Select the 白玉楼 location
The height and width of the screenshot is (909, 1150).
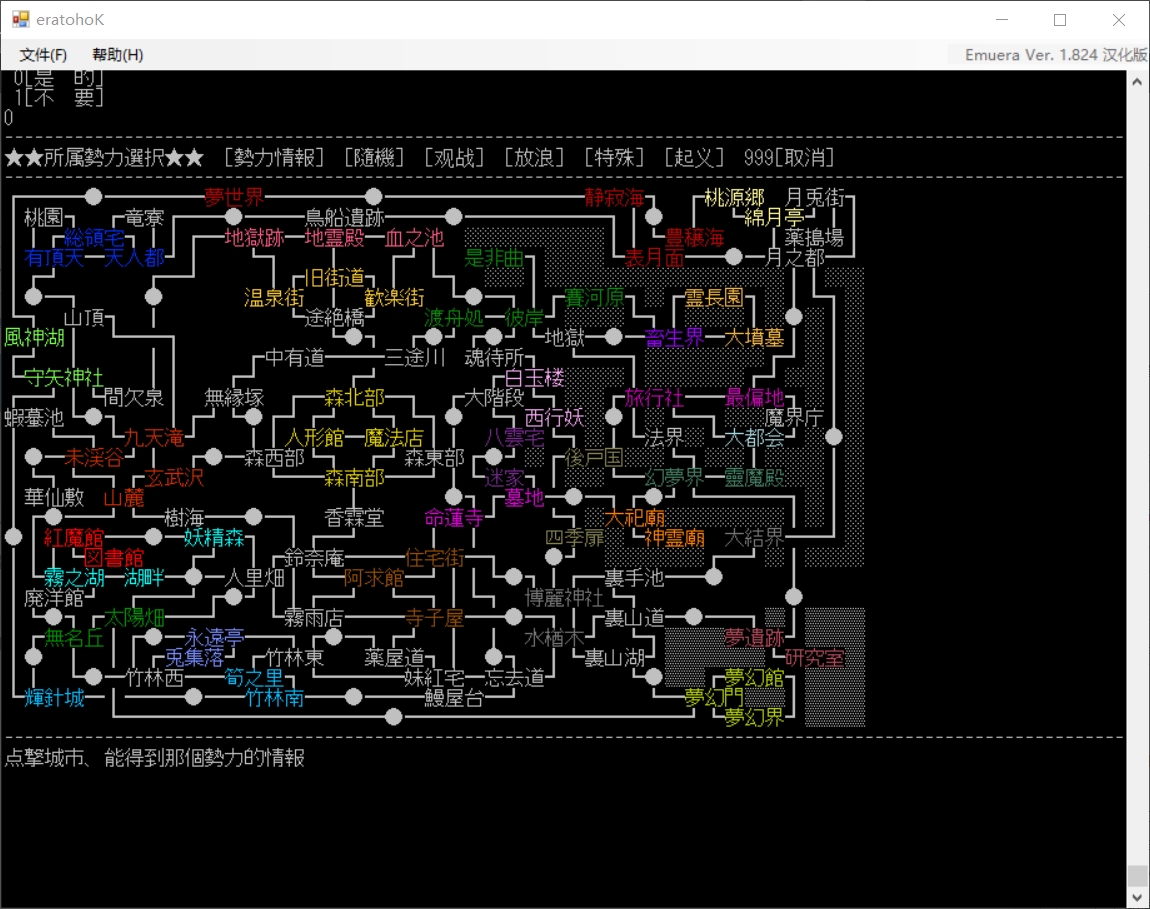(x=534, y=378)
